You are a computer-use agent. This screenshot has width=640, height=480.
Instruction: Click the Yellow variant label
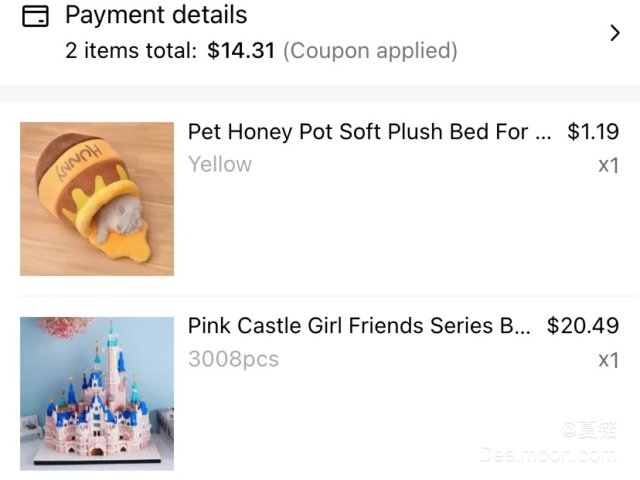220,164
